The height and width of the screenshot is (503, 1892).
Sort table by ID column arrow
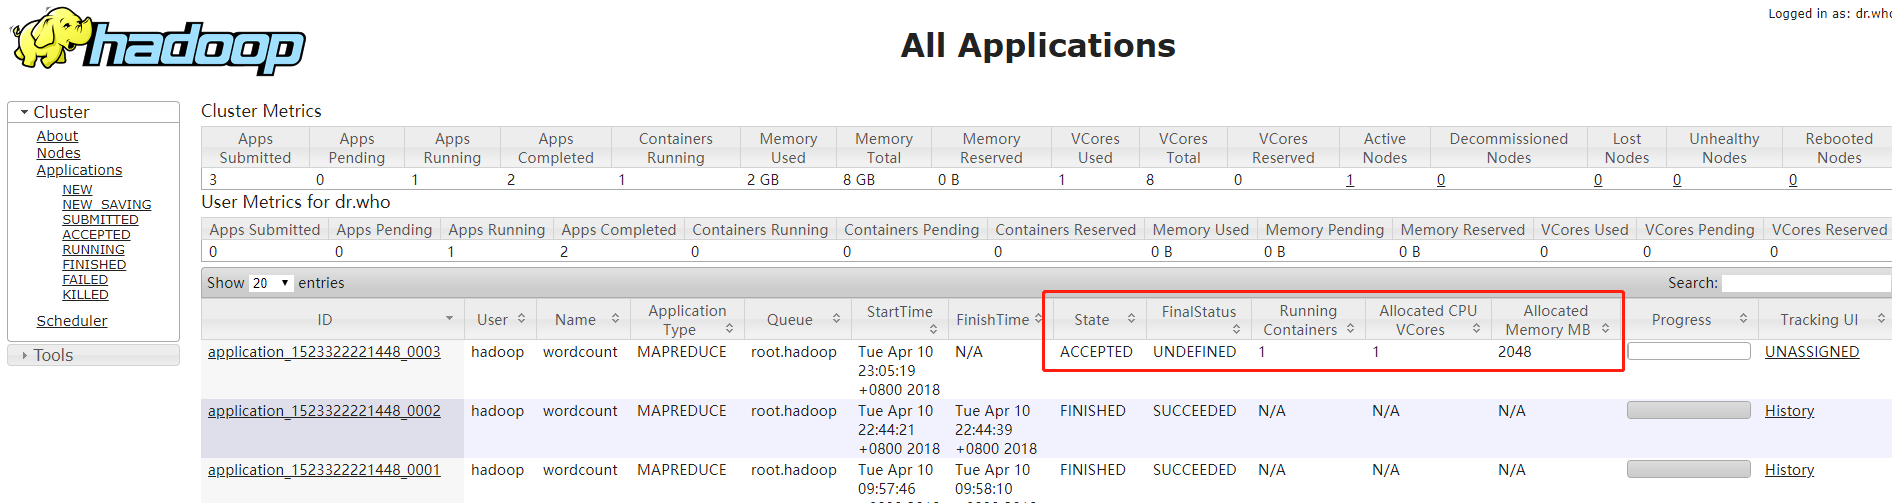[449, 319]
